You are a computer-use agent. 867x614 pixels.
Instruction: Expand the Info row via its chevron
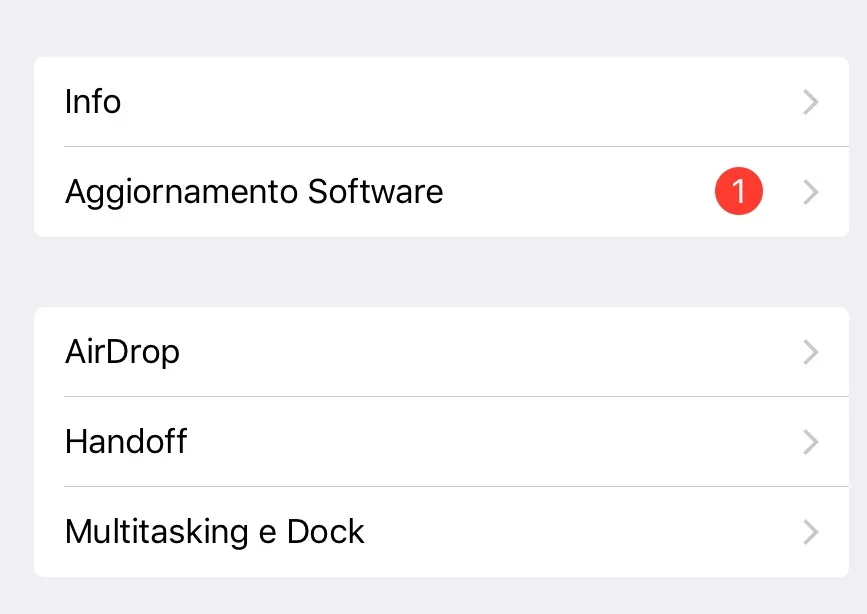coord(810,101)
